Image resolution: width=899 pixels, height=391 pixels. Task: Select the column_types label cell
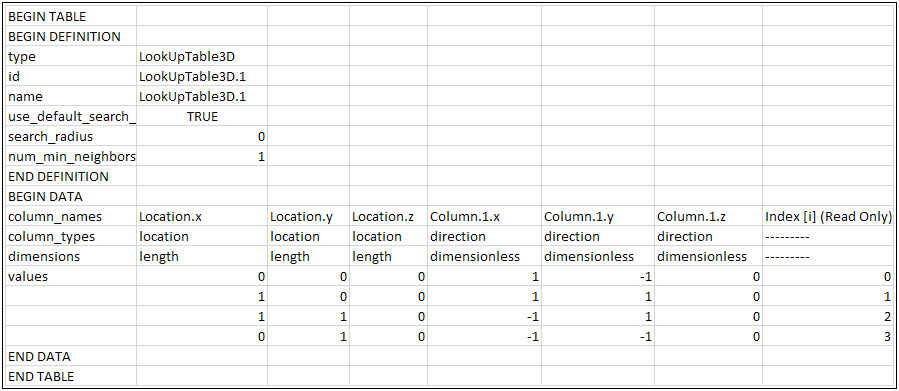tap(71, 236)
